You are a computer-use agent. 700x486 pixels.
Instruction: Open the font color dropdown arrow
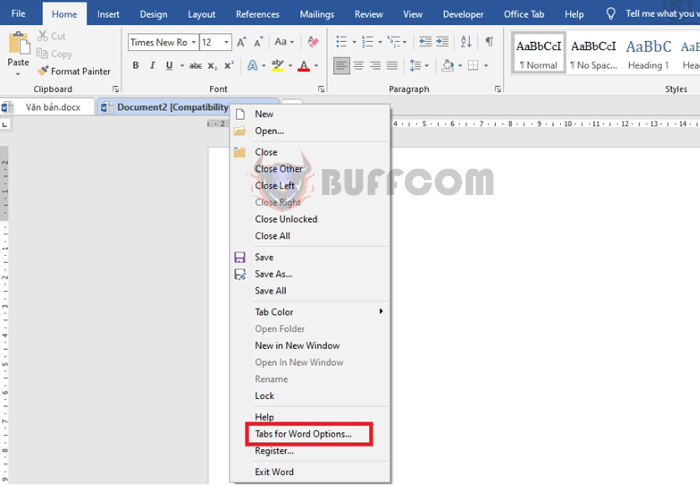[x=316, y=66]
